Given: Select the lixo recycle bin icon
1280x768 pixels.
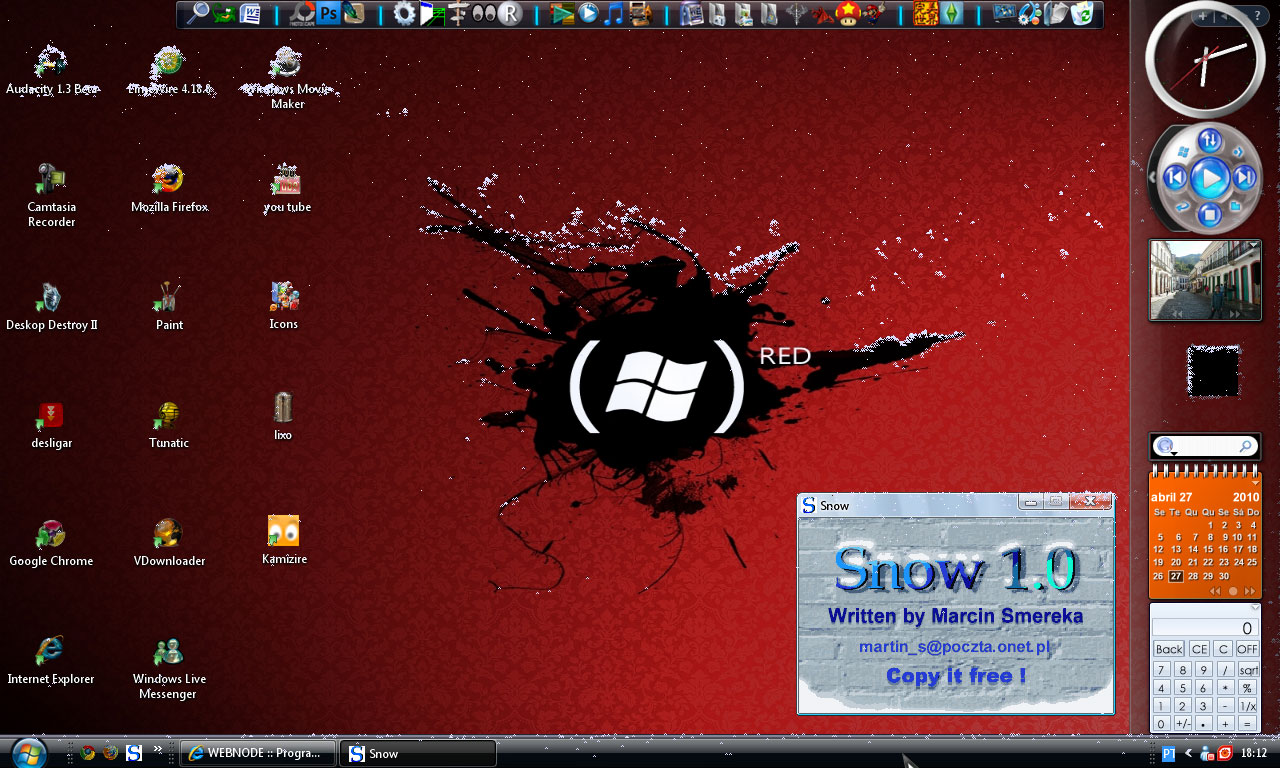Looking at the screenshot, I should (283, 416).
